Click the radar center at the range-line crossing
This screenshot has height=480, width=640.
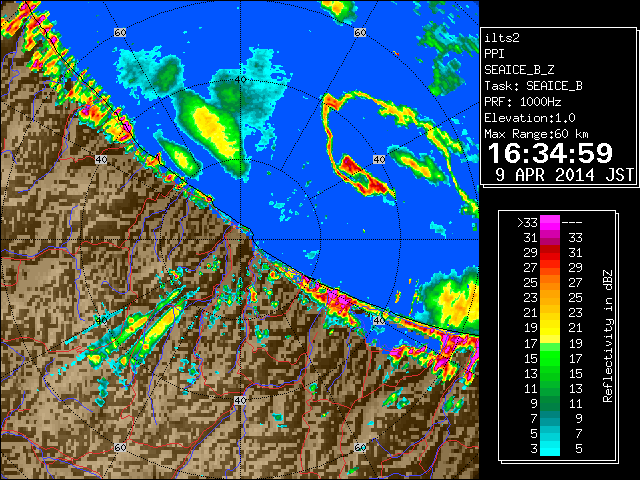240,239
